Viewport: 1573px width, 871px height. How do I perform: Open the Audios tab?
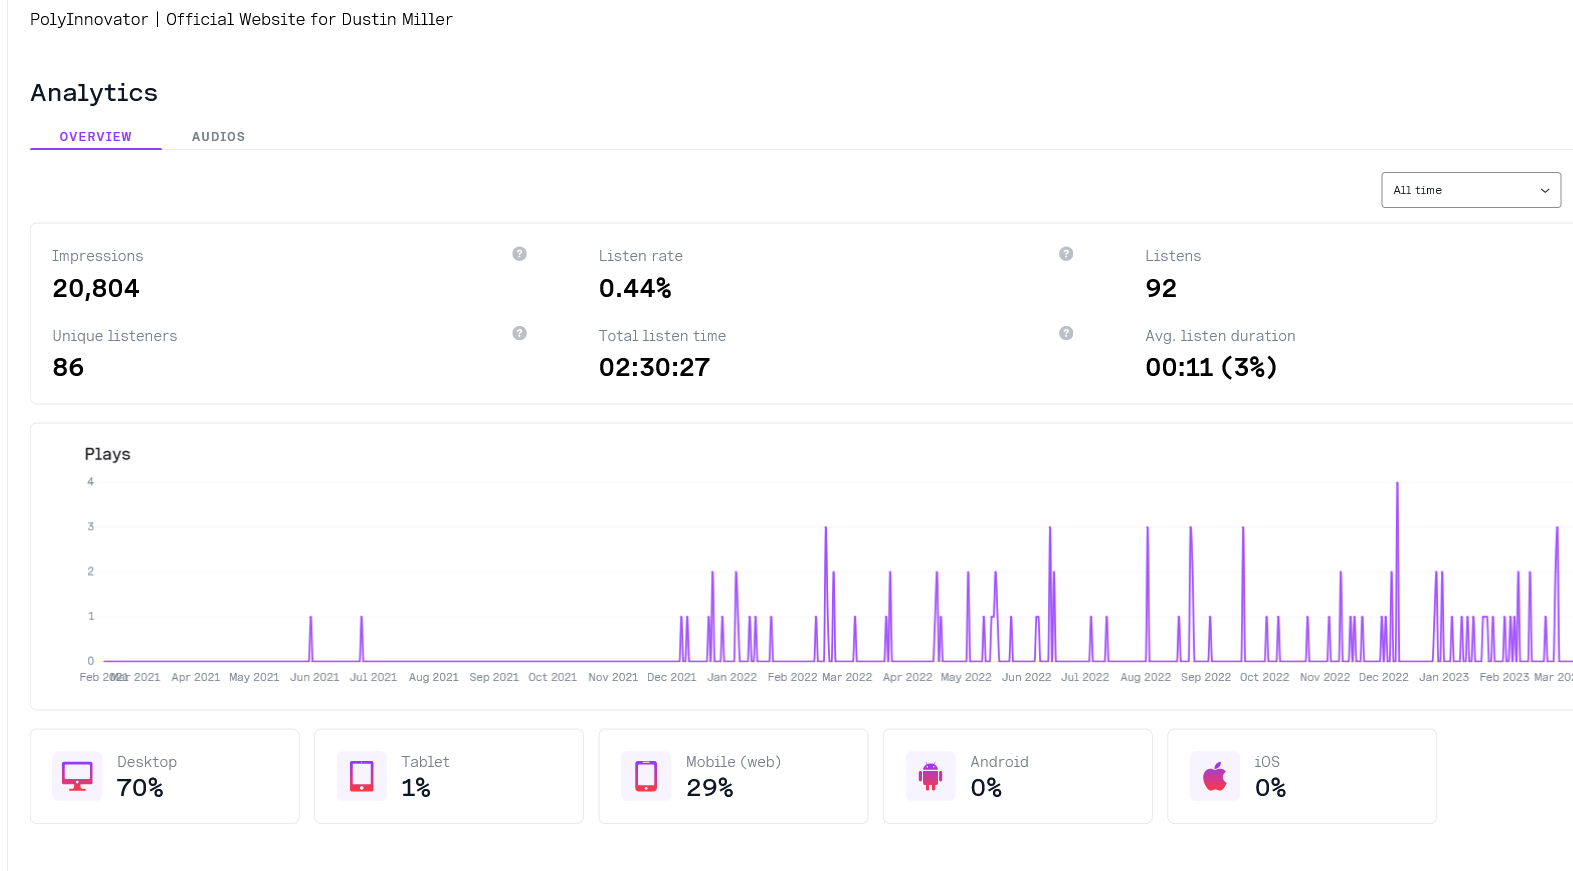tap(218, 137)
